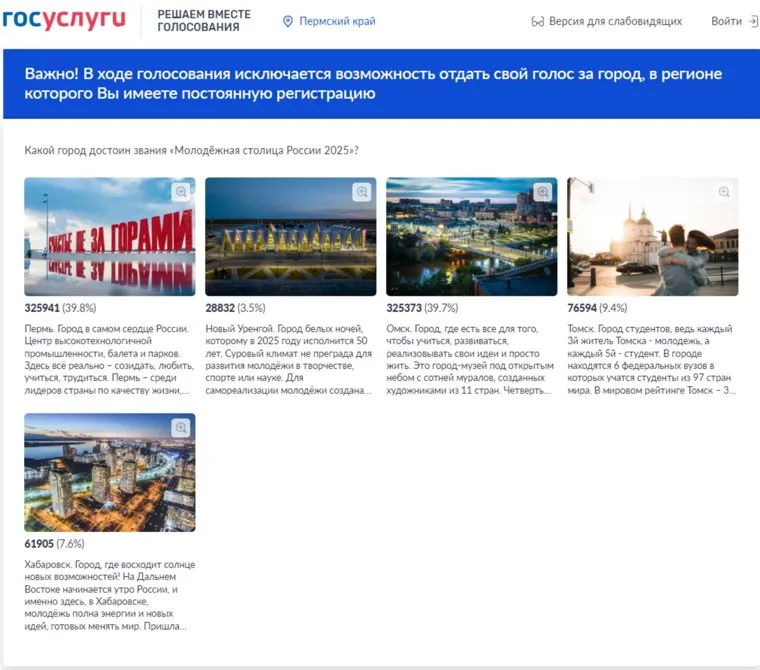This screenshot has height=670, width=760.
Task: Click the blue Важно notice banner
Action: point(380,84)
